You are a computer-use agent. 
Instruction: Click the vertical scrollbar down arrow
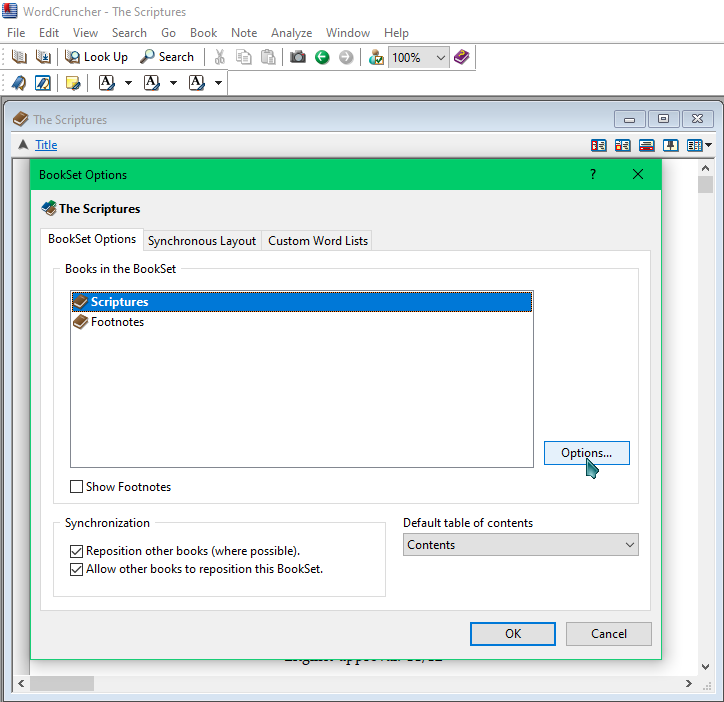pos(705,667)
